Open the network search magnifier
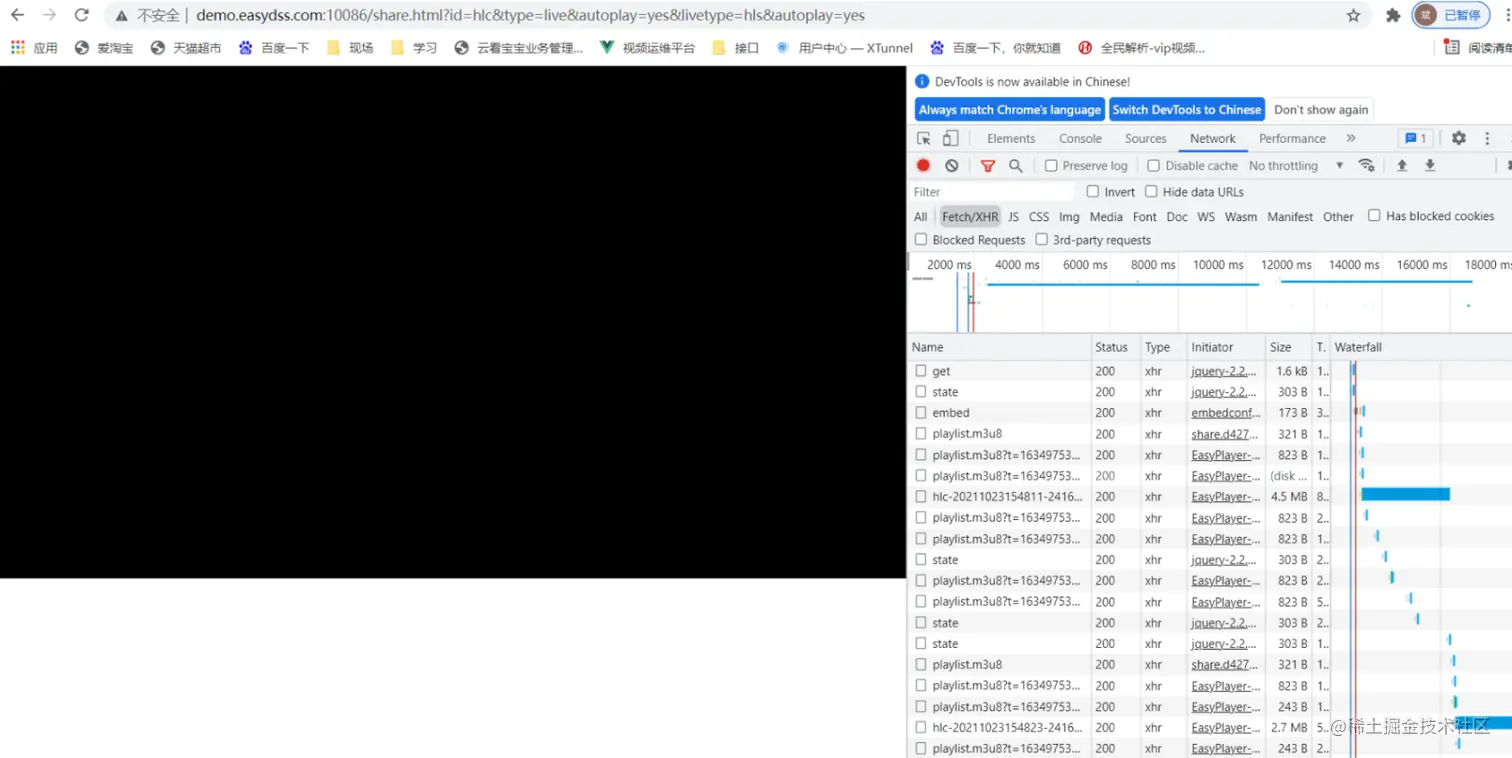The image size is (1512, 758). pyautogui.click(x=1015, y=165)
